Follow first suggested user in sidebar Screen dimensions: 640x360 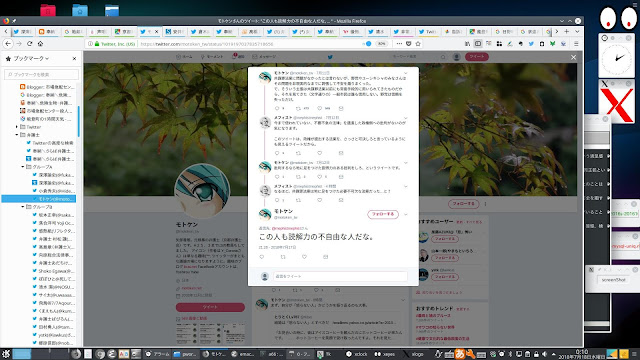(444, 239)
